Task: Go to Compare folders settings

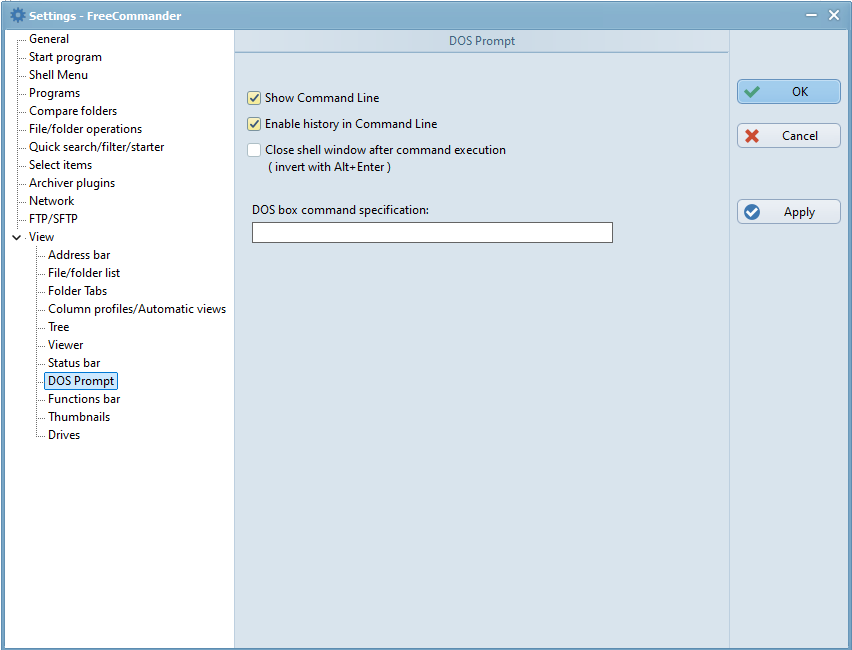Action: pos(73,111)
